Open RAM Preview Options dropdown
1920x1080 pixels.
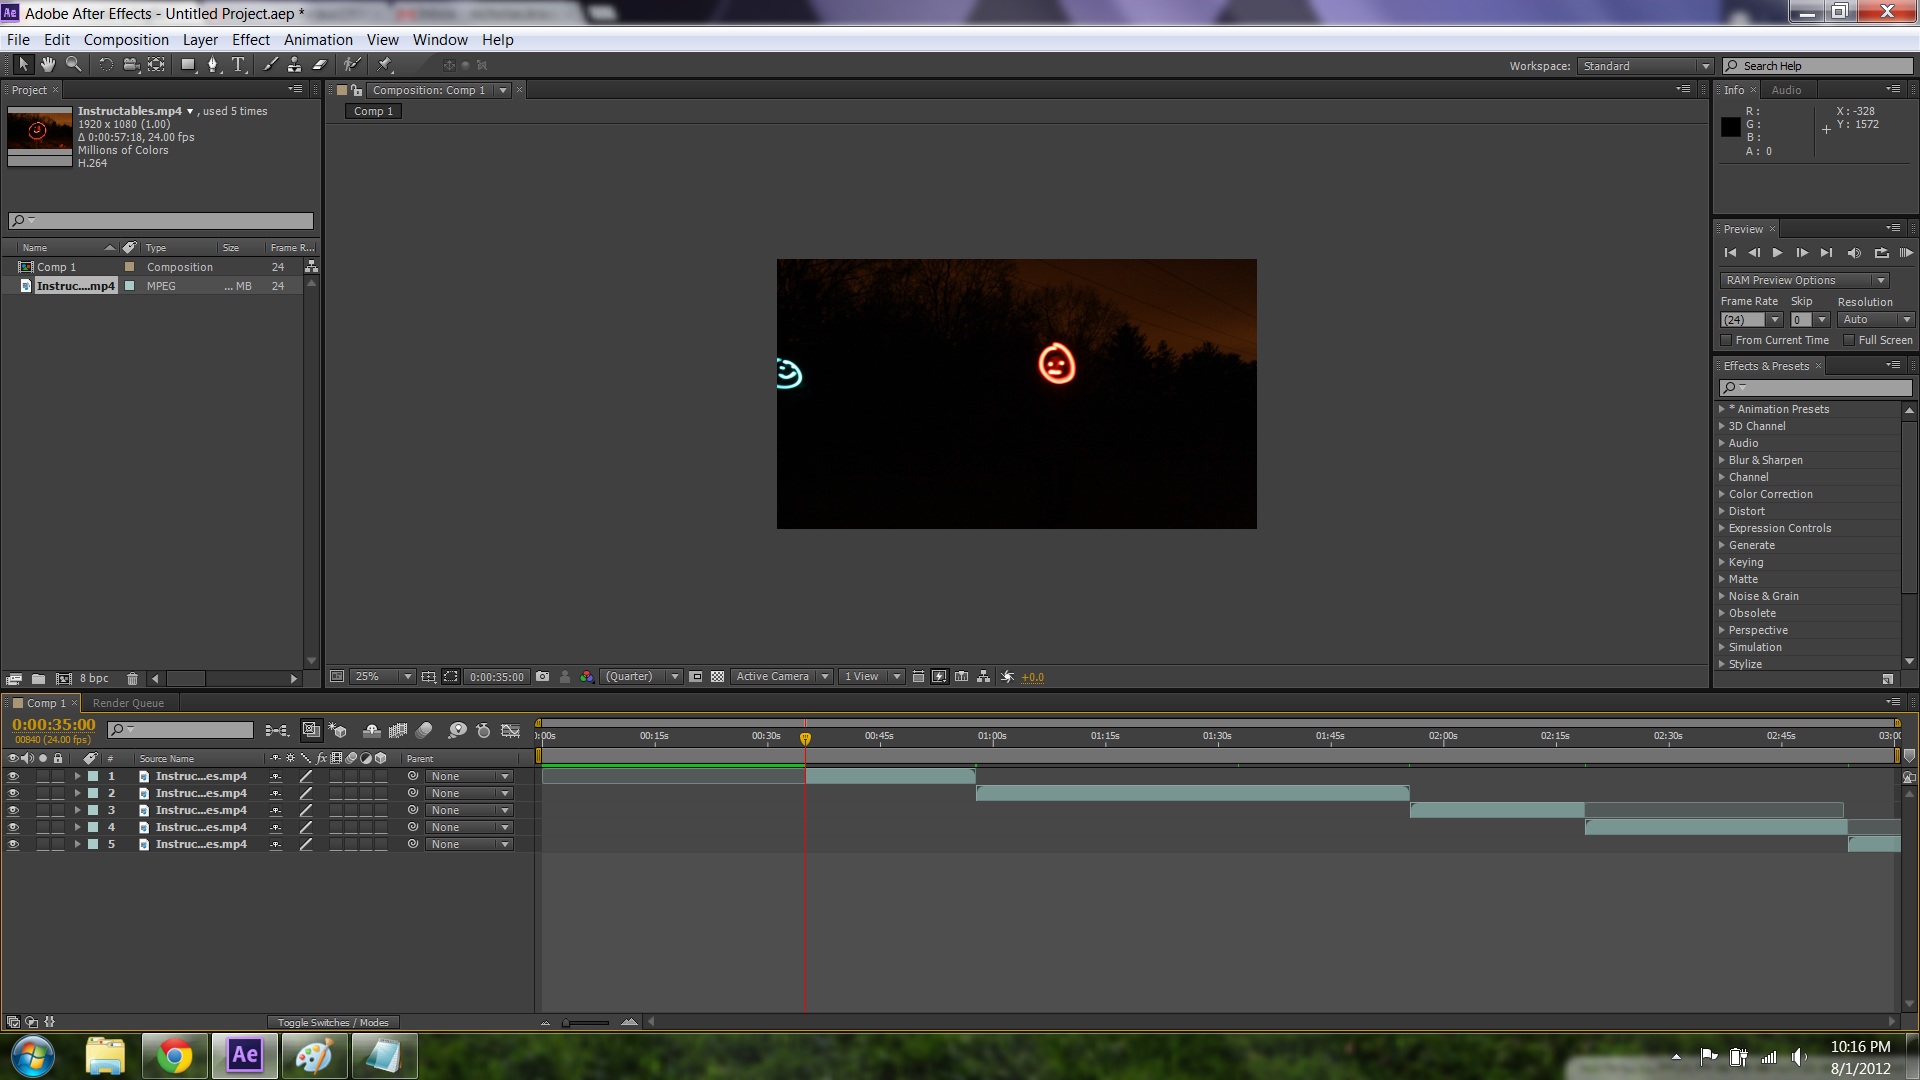[x=1804, y=280]
